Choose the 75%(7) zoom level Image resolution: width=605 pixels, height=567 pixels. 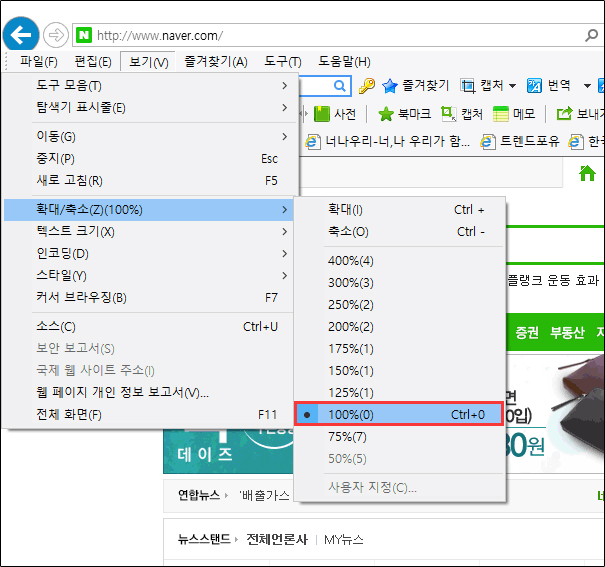tap(347, 436)
